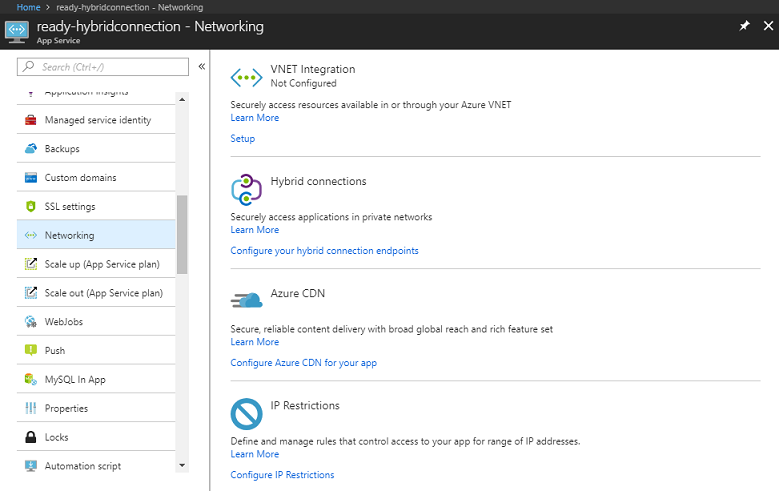Image resolution: width=779 pixels, height=491 pixels.
Task: Click the Custom domains icon
Action: pos(31,177)
